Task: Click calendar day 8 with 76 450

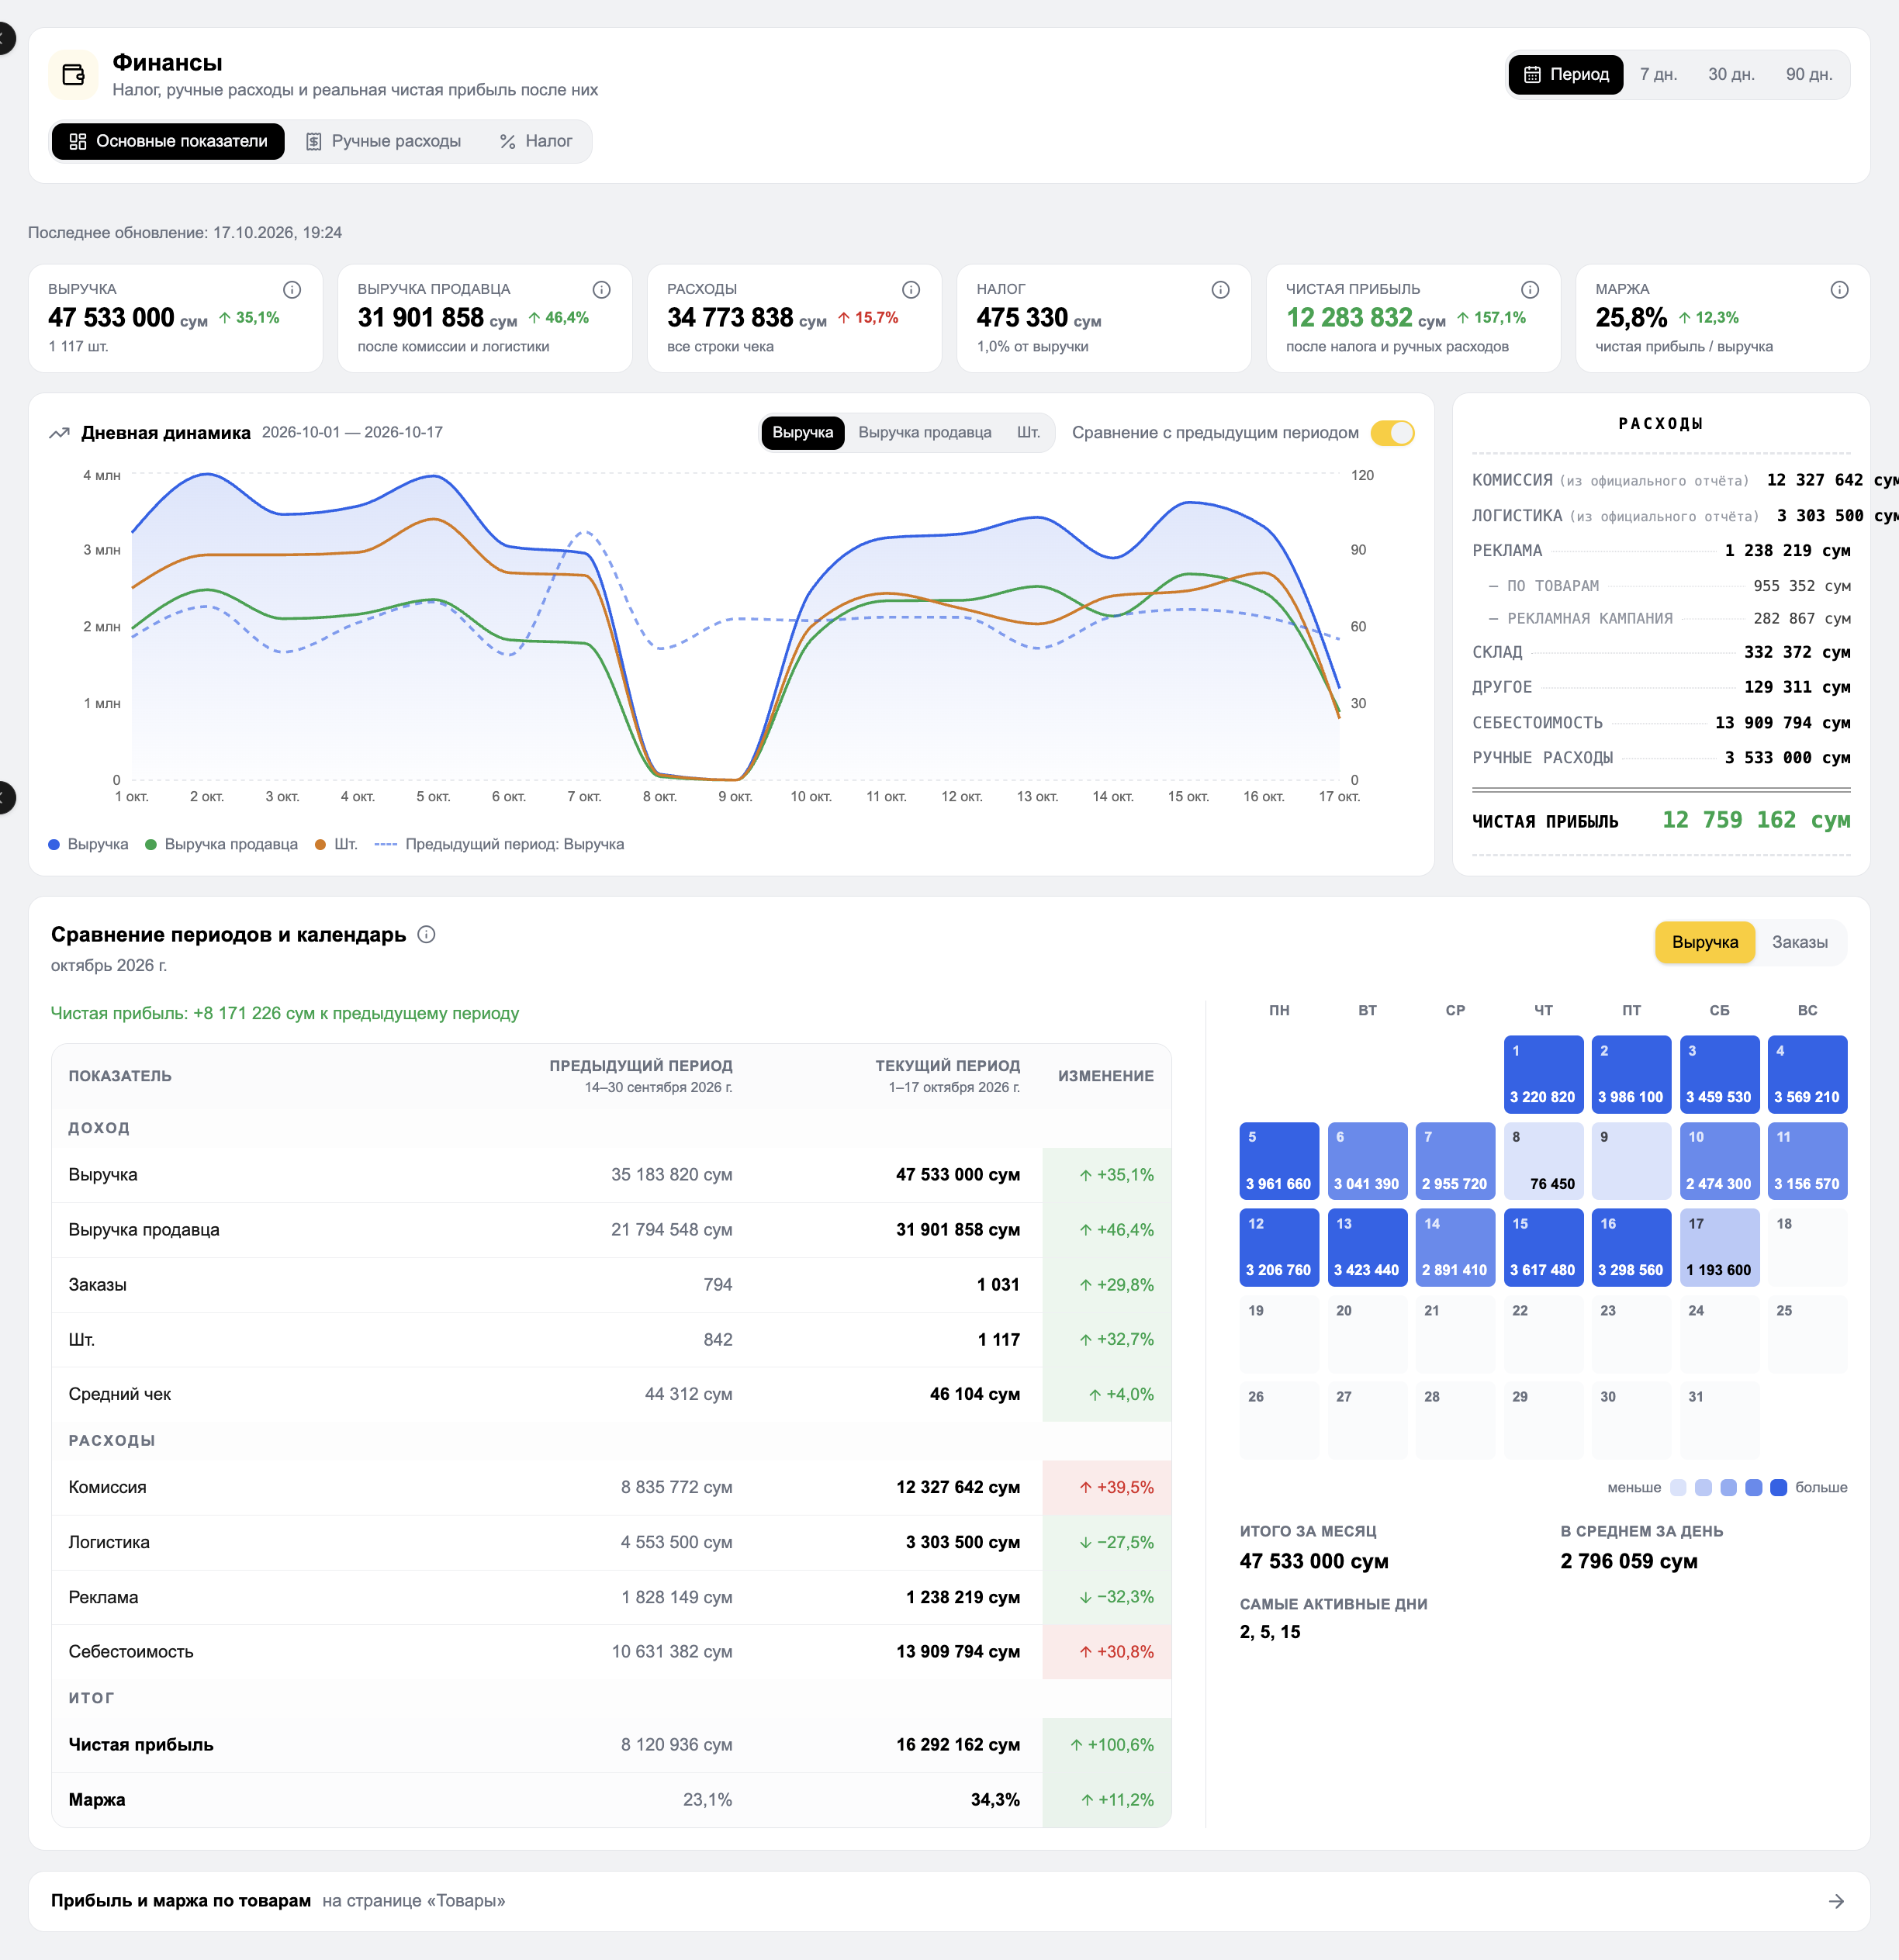Action: click(1543, 1161)
